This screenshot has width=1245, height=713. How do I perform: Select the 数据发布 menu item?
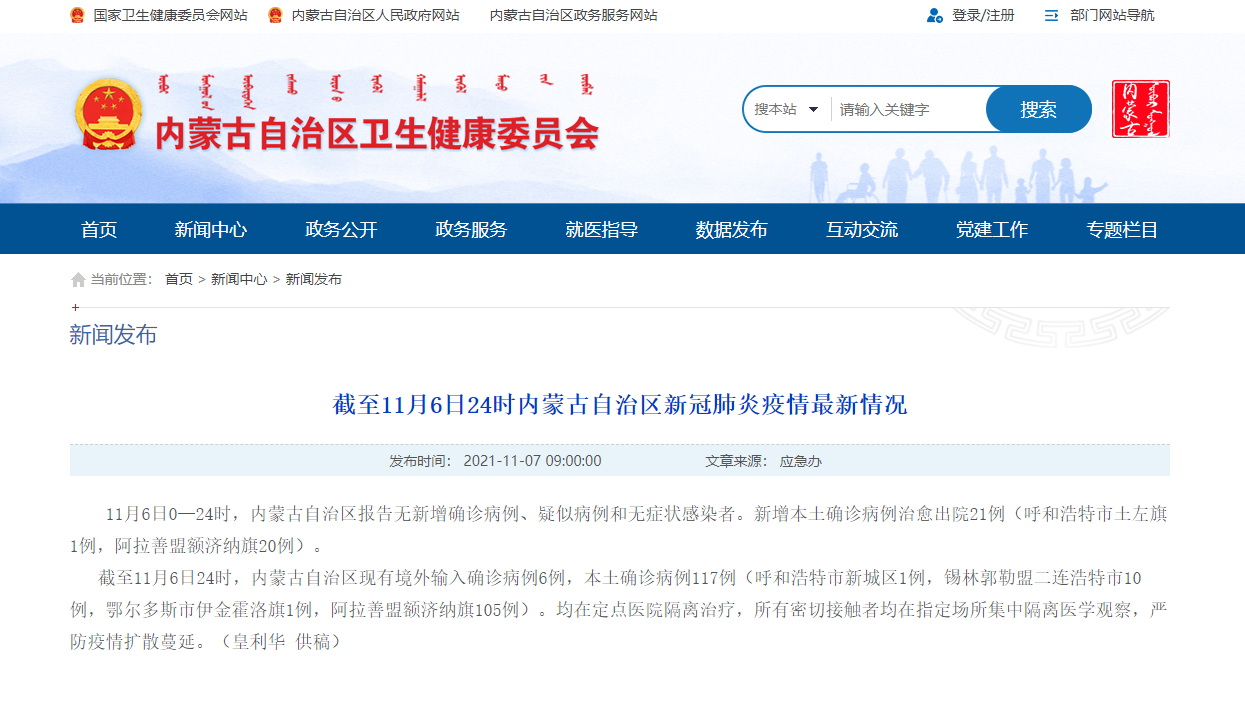coord(731,229)
